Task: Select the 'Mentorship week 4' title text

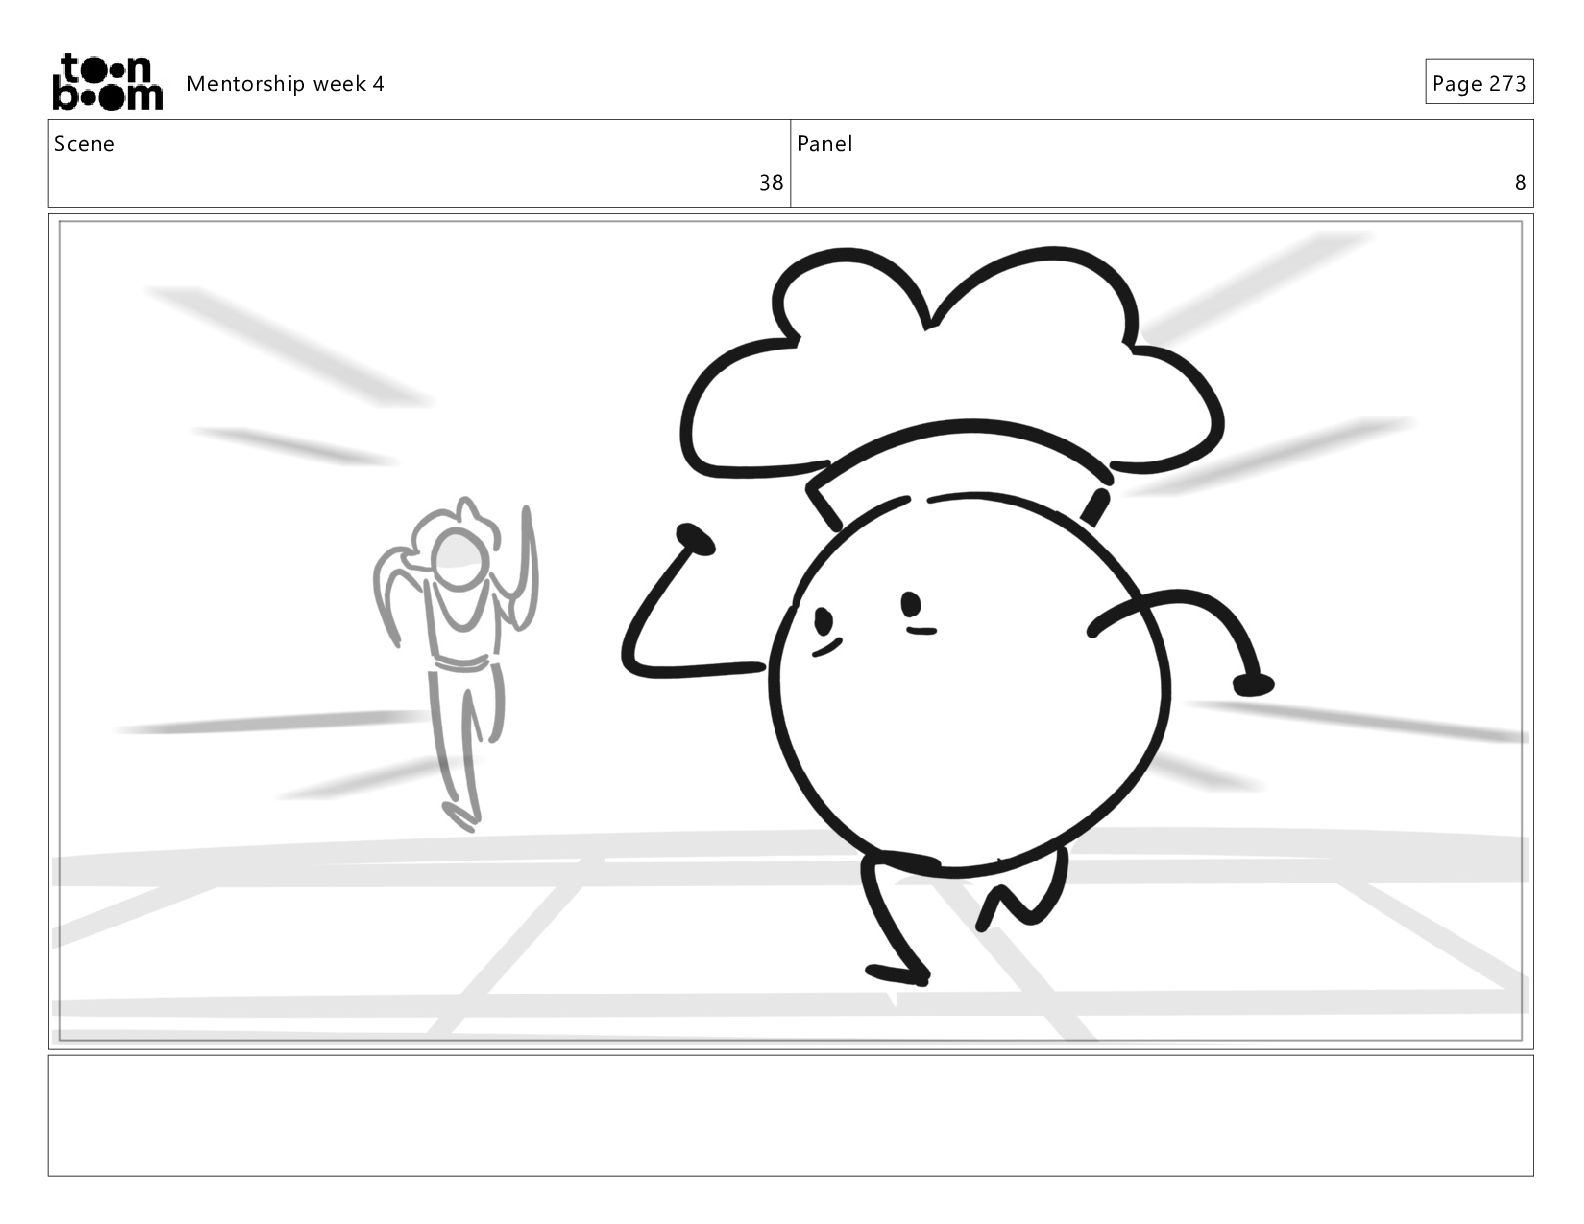Action: coord(285,84)
